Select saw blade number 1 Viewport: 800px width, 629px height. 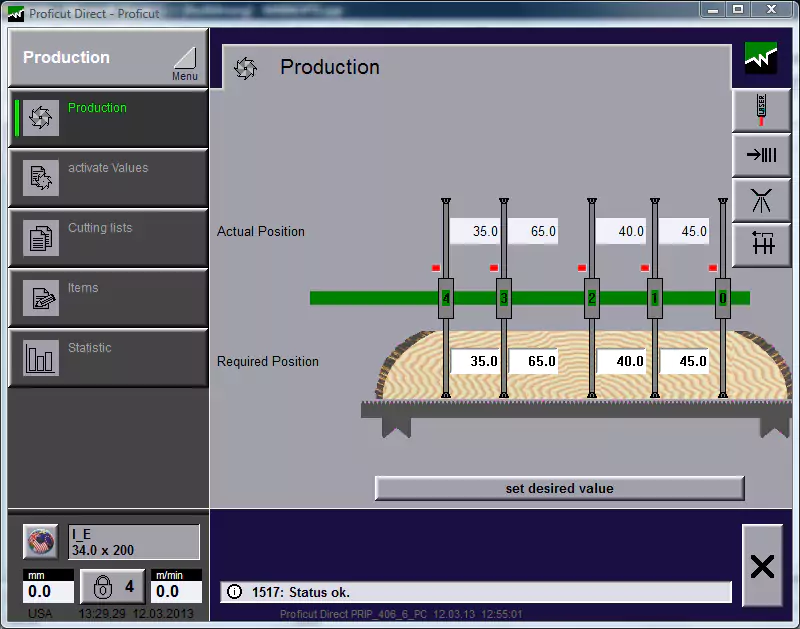pyautogui.click(x=655, y=298)
